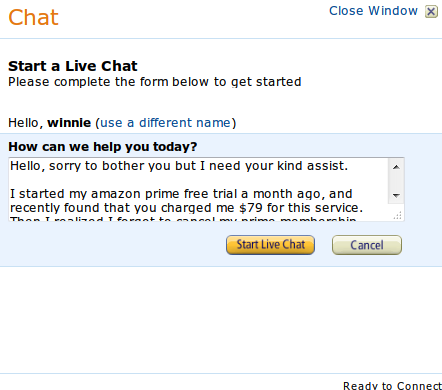
Task: Click the orange Chat heading
Action: tap(33, 17)
